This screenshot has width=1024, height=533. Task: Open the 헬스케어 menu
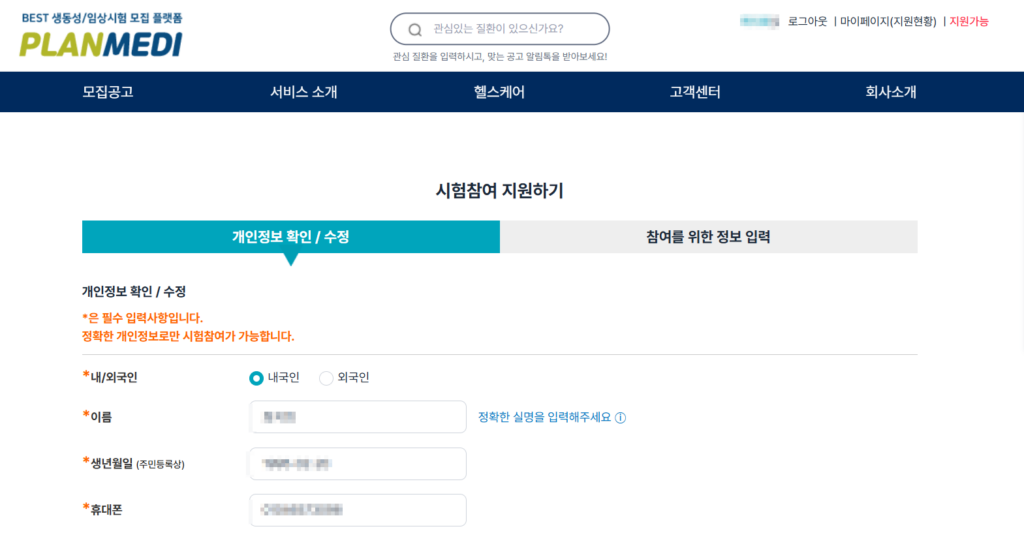tap(499, 92)
